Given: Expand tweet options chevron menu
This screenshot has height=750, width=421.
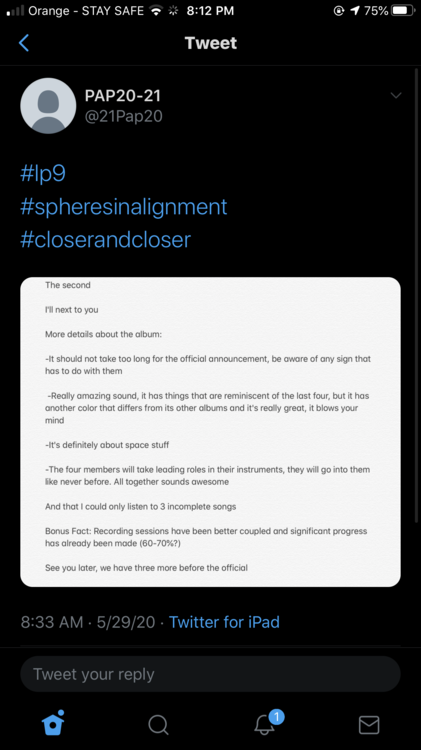Looking at the screenshot, I should pos(396,96).
